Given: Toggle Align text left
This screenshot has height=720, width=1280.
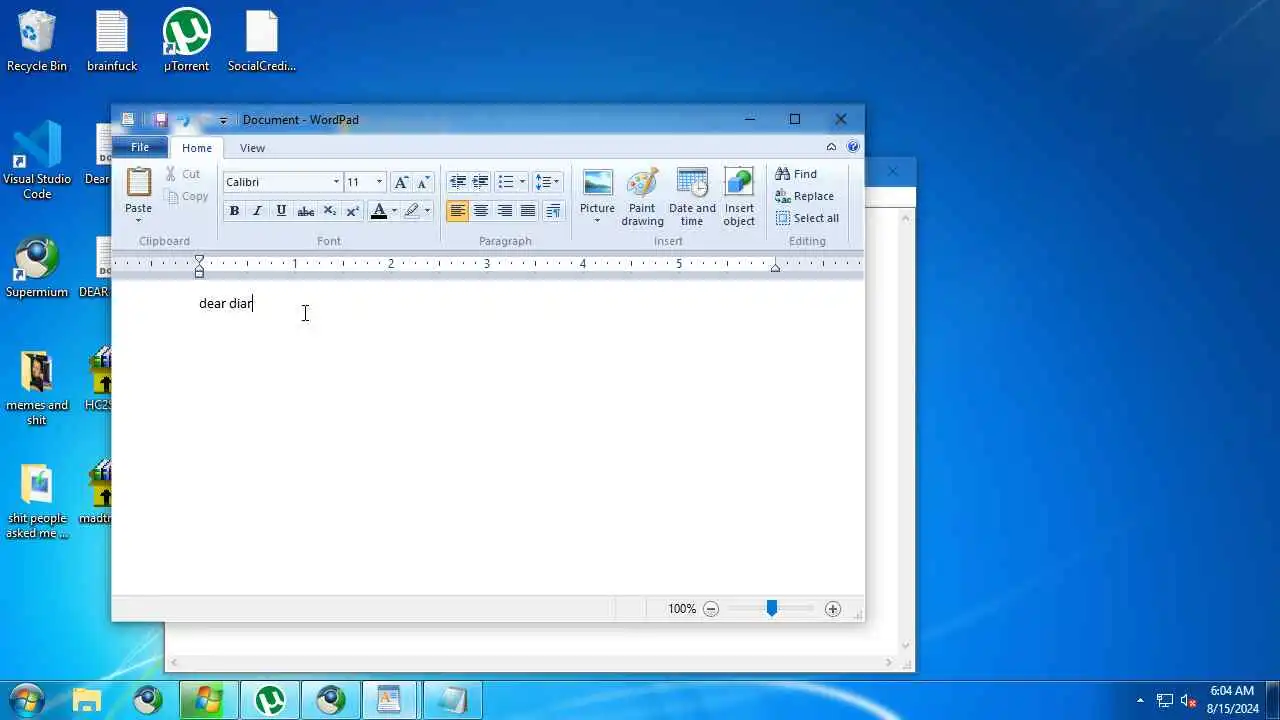Looking at the screenshot, I should click(458, 211).
